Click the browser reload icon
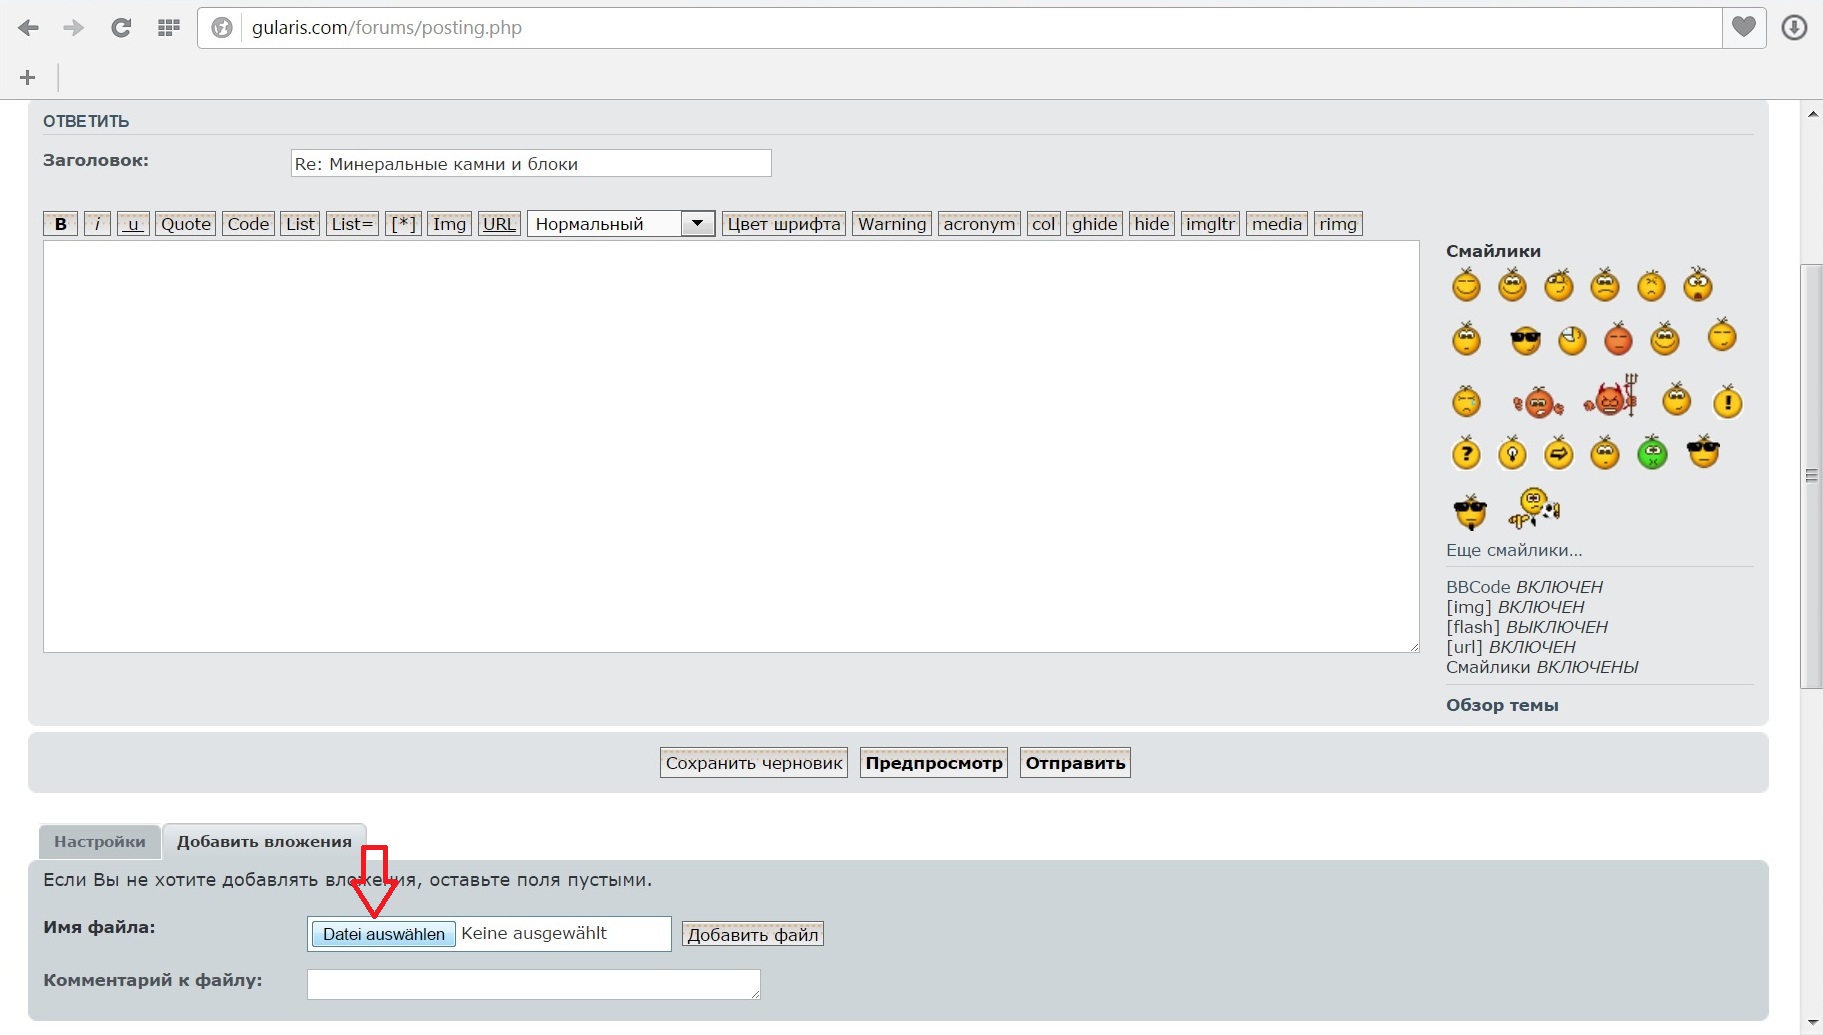 tap(121, 28)
